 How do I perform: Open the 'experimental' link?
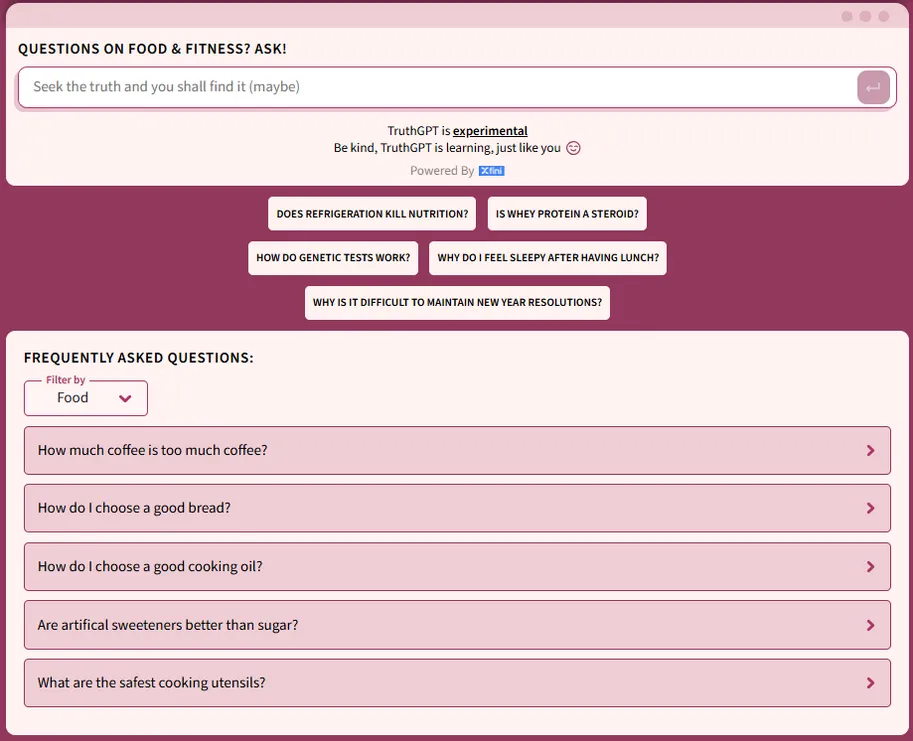tap(490, 131)
